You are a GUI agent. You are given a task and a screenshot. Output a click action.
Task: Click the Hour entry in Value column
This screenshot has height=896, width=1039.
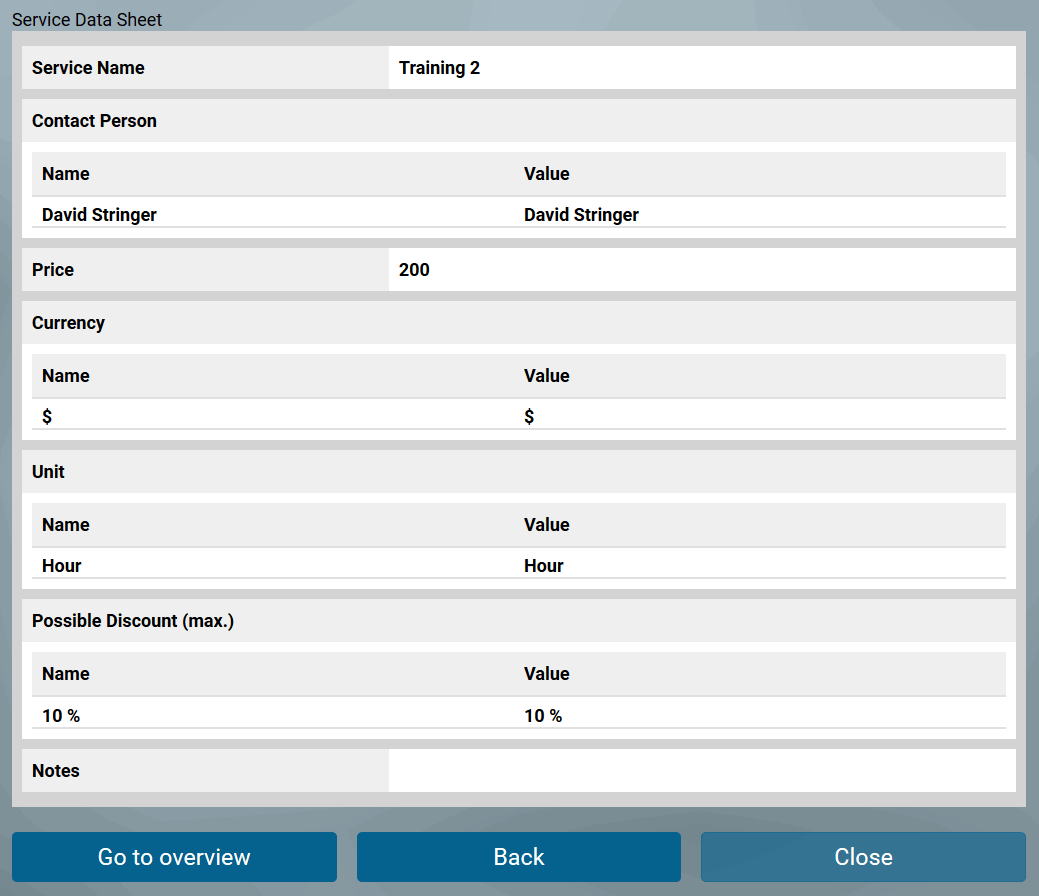543,565
